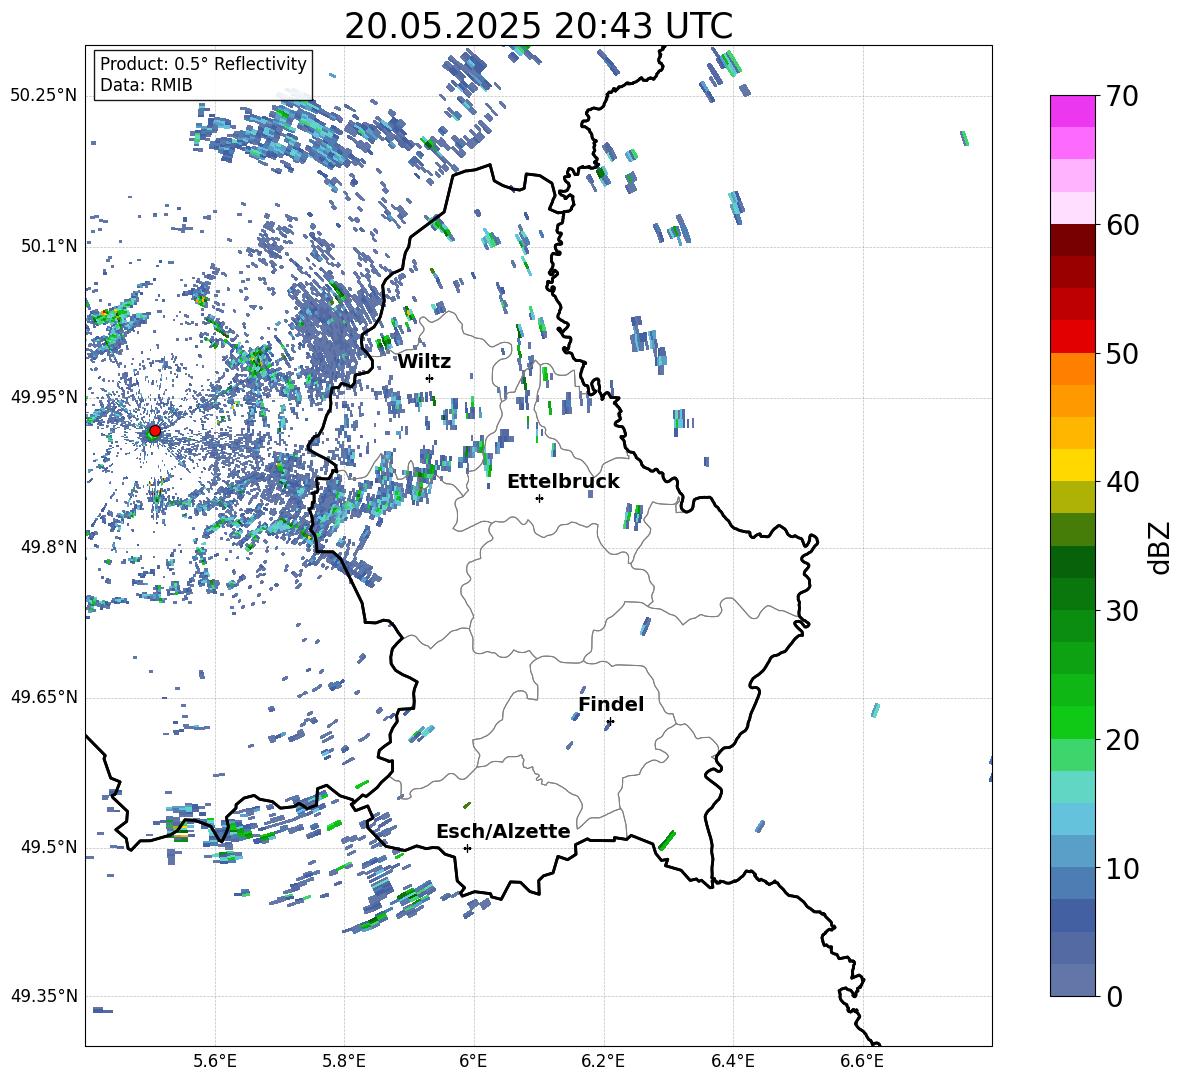Image resolution: width=1184 pixels, height=1081 pixels.
Task: Click the 49.8°N latitude label
Action: (x=49, y=547)
